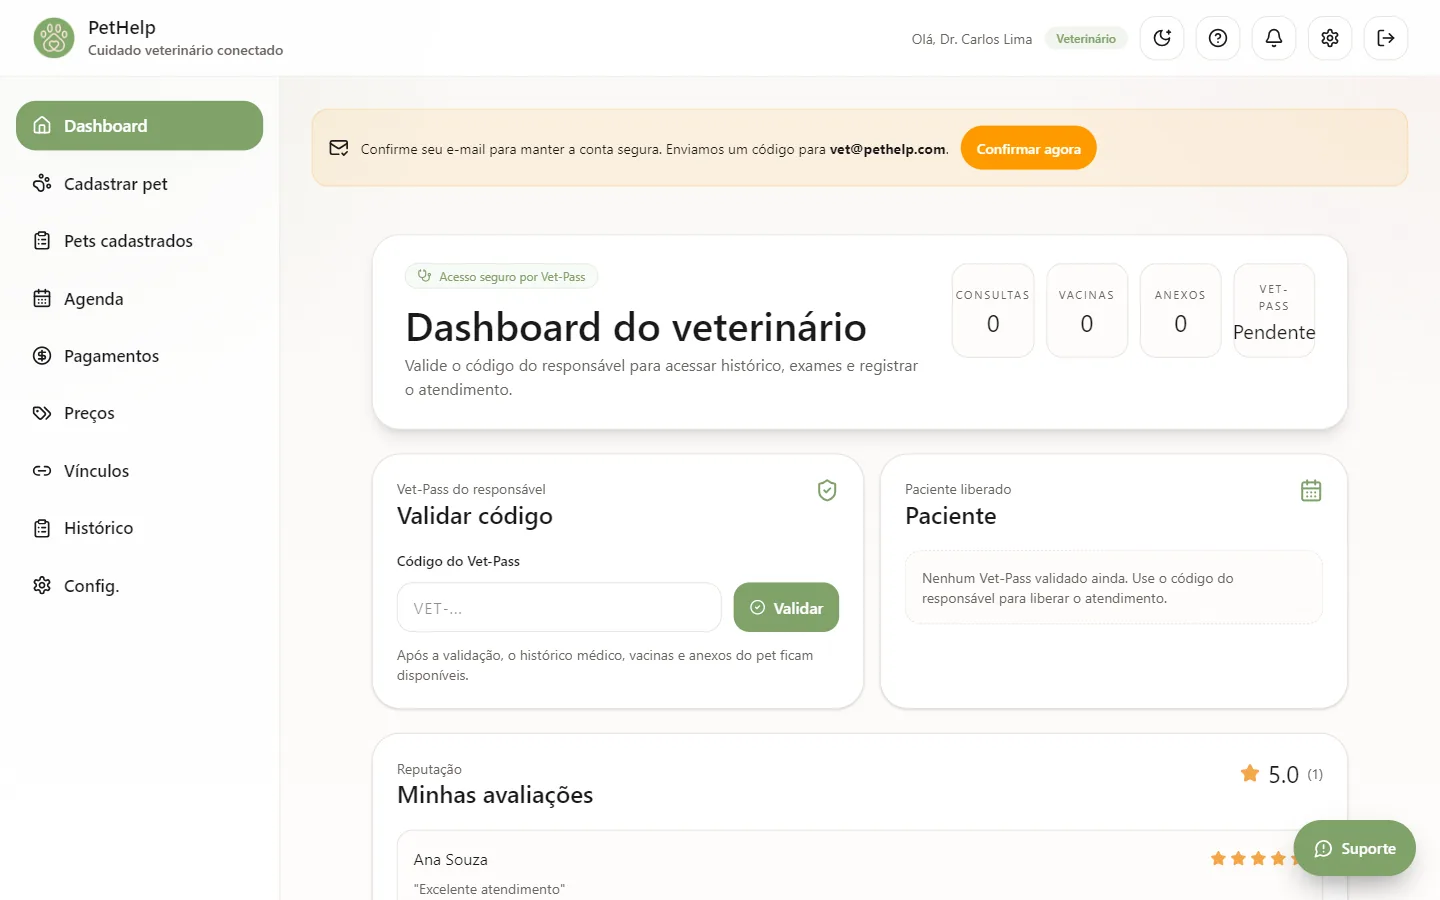Click the orange rating star beside 5.0
Viewport: 1440px width, 900px height.
point(1250,773)
